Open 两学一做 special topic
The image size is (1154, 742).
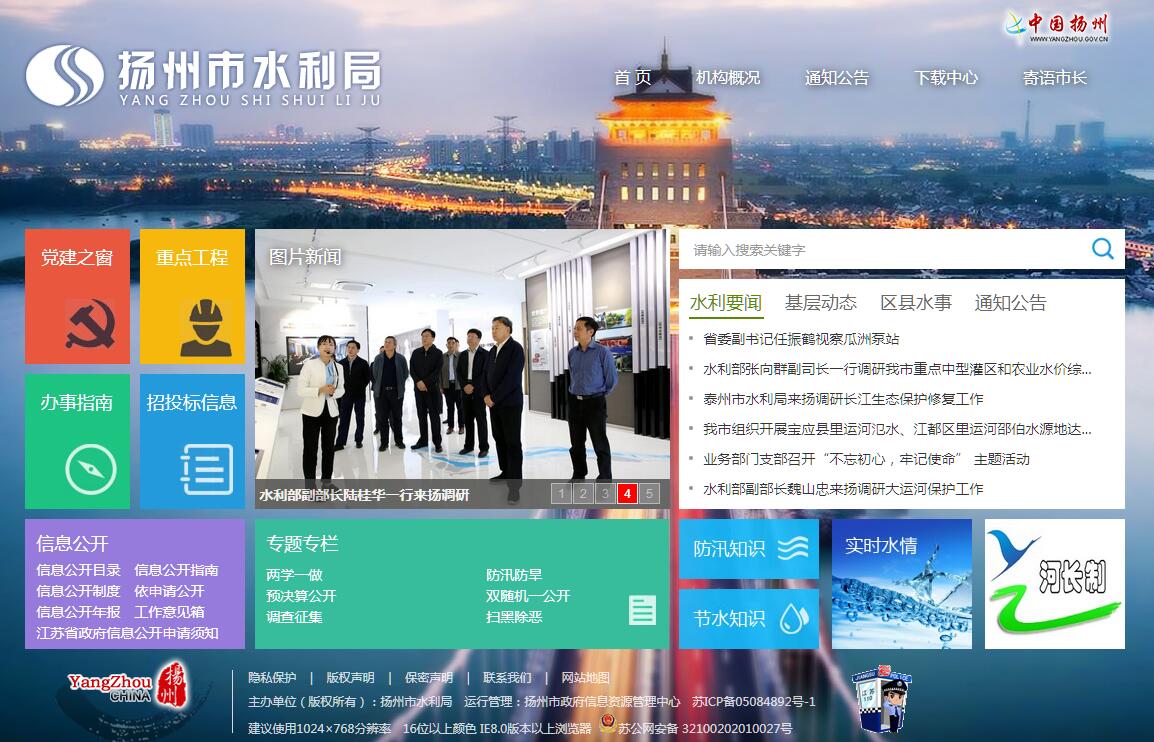click(294, 575)
